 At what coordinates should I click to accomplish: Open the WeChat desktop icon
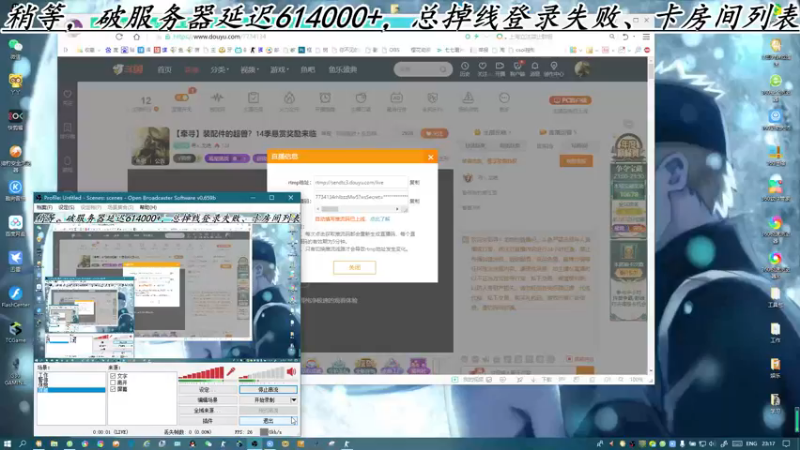15,49
